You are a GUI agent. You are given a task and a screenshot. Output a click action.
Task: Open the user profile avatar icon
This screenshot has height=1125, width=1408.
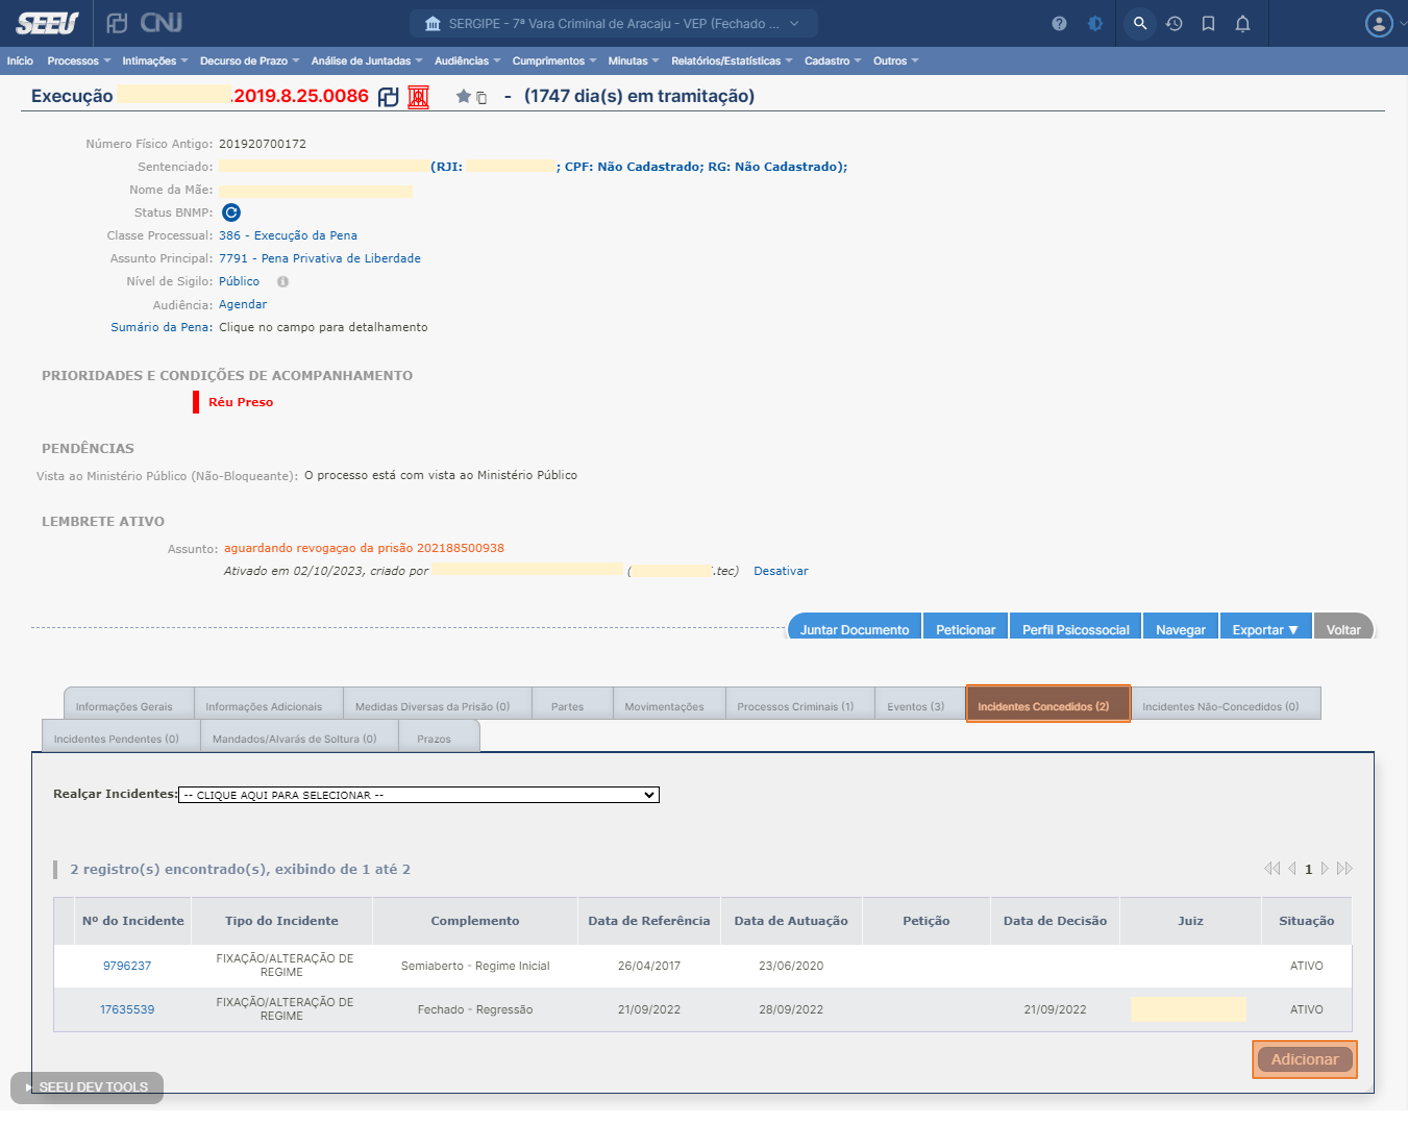click(1379, 23)
